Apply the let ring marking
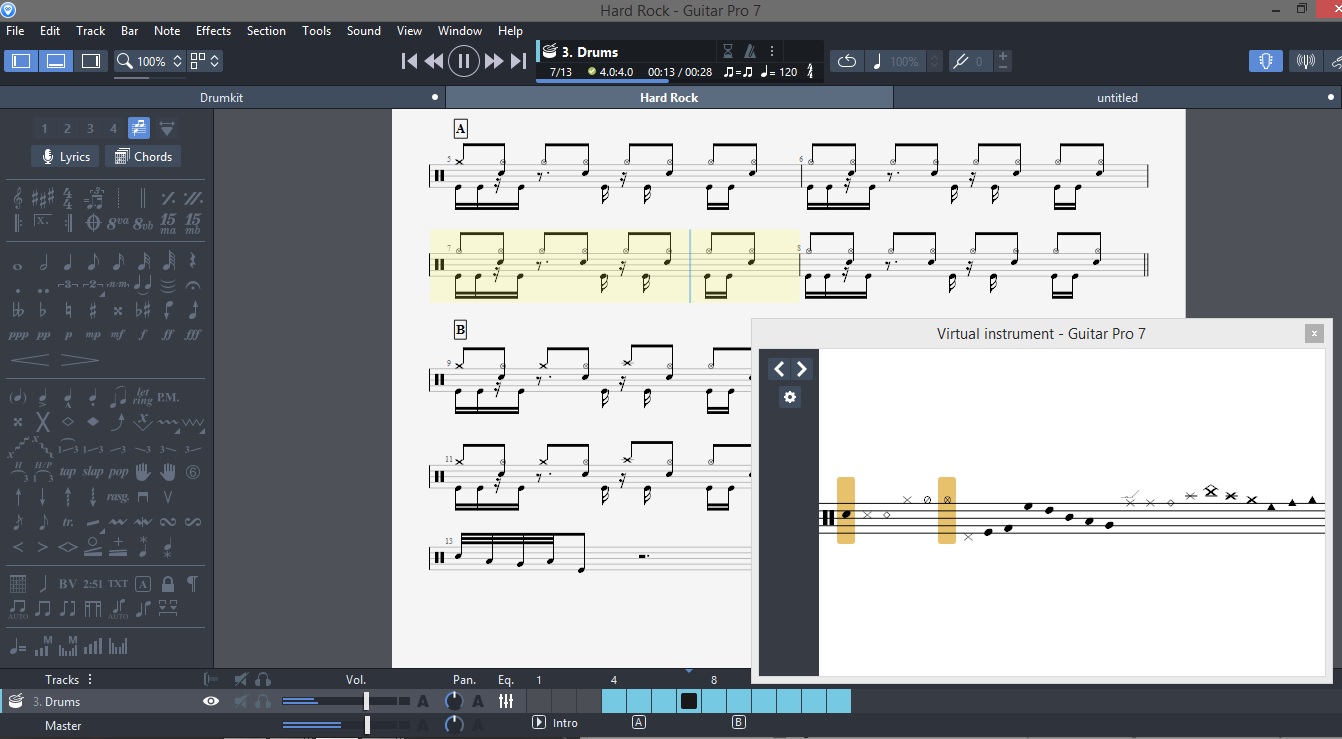The image size is (1342, 739). coord(143,397)
